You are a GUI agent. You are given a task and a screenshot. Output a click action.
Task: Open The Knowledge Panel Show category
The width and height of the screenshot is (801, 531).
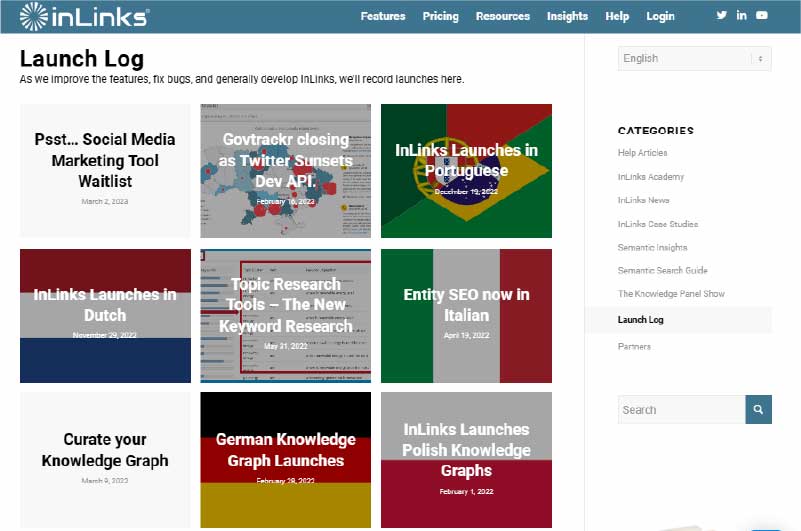point(671,294)
